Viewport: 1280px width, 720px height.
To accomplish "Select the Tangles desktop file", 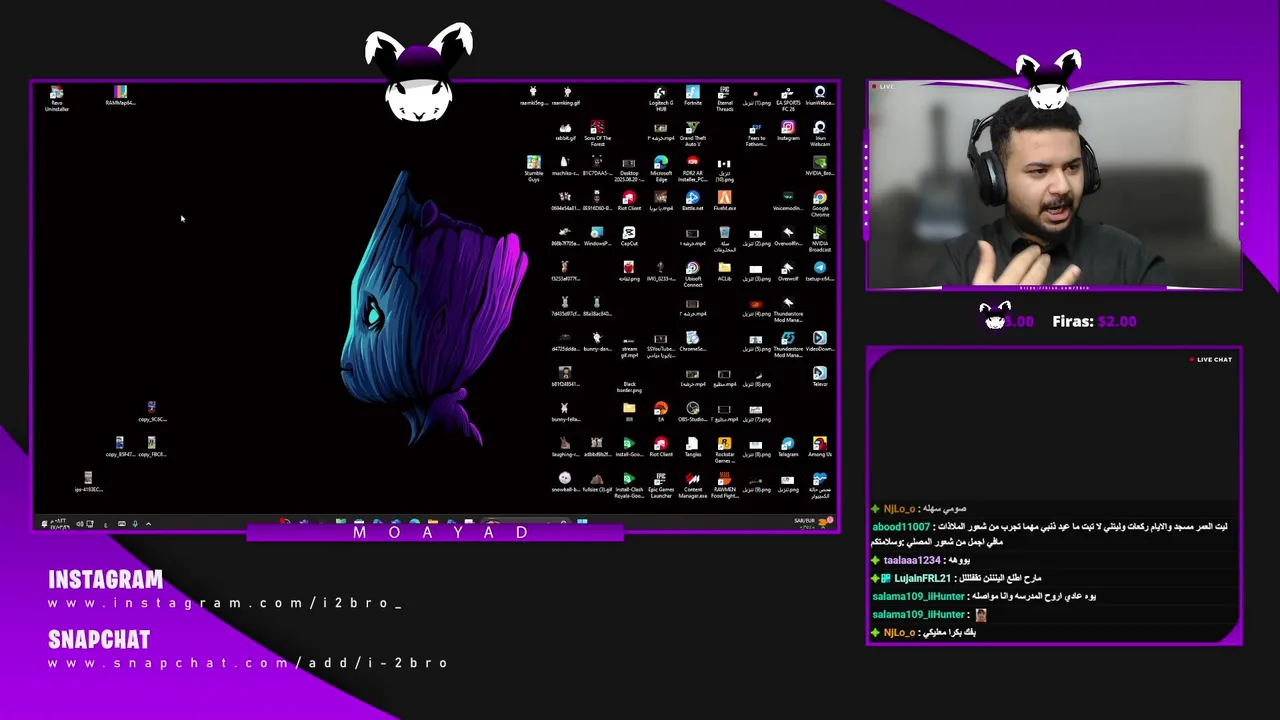I will pyautogui.click(x=692, y=446).
